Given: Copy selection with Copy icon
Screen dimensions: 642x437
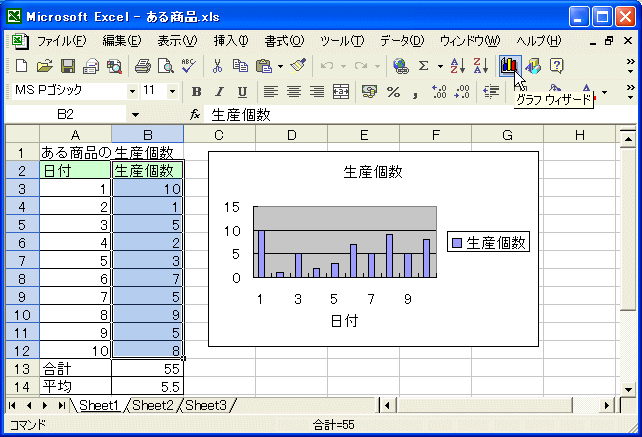Looking at the screenshot, I should (x=240, y=66).
